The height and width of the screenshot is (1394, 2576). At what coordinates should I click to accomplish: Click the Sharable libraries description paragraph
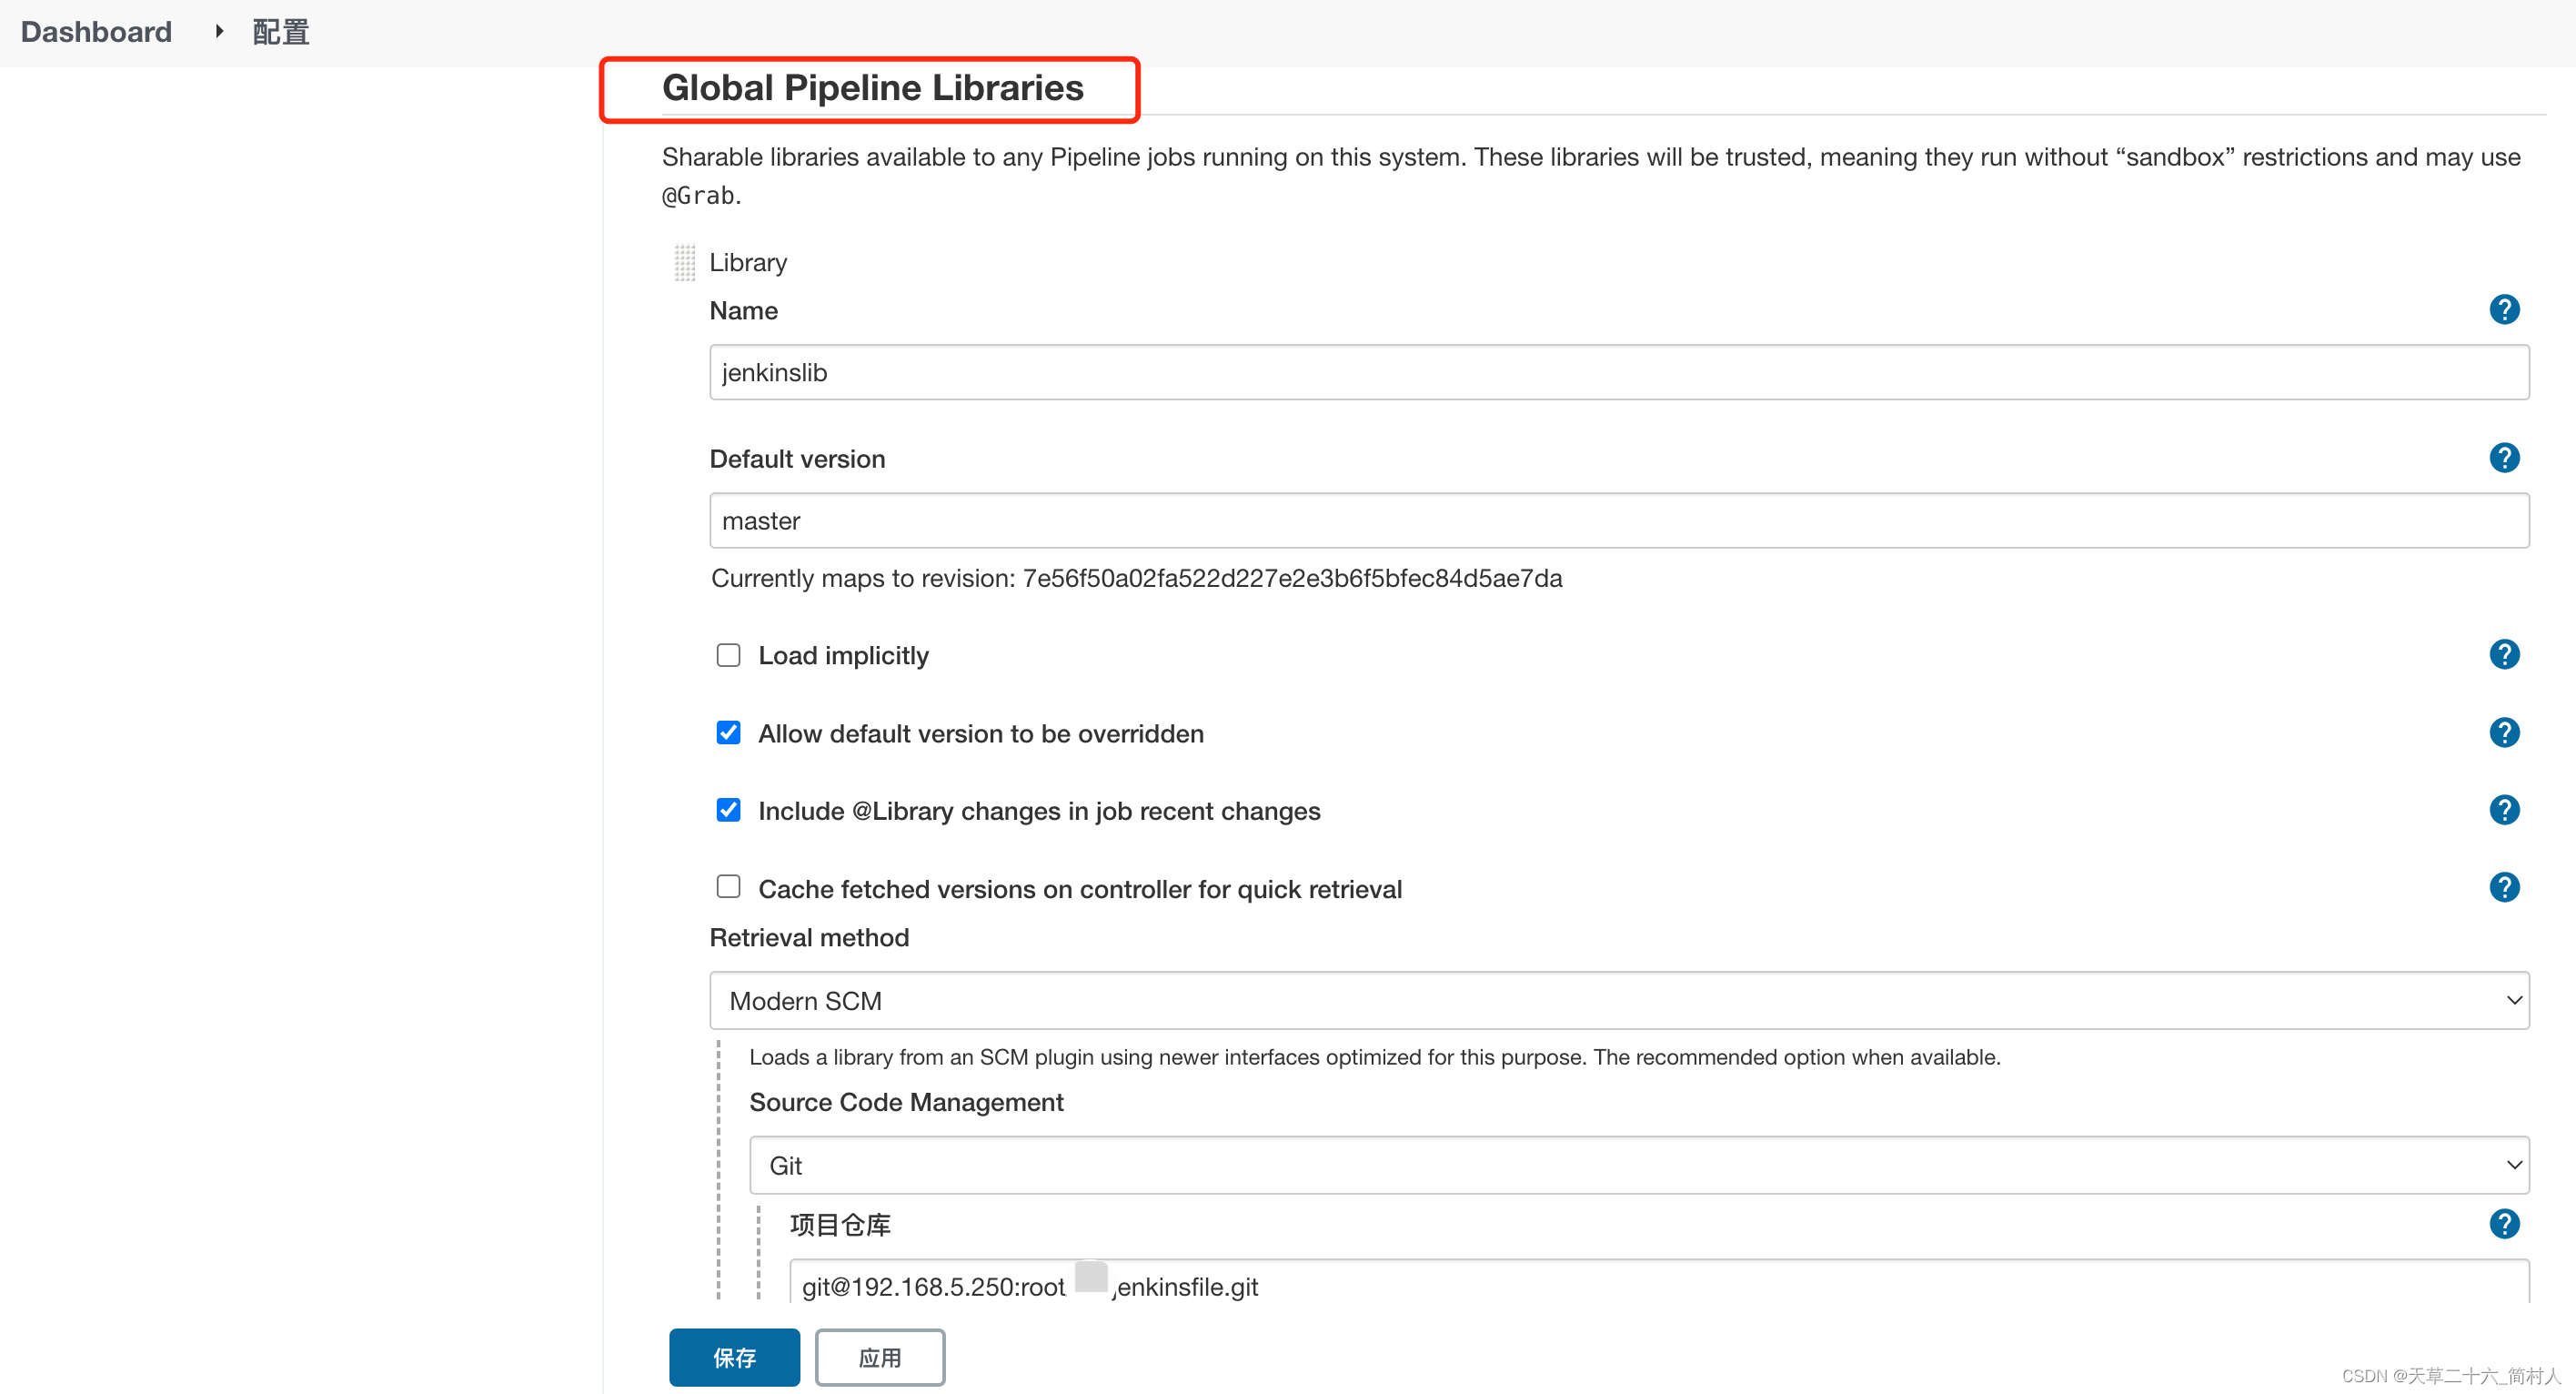click(x=1591, y=176)
